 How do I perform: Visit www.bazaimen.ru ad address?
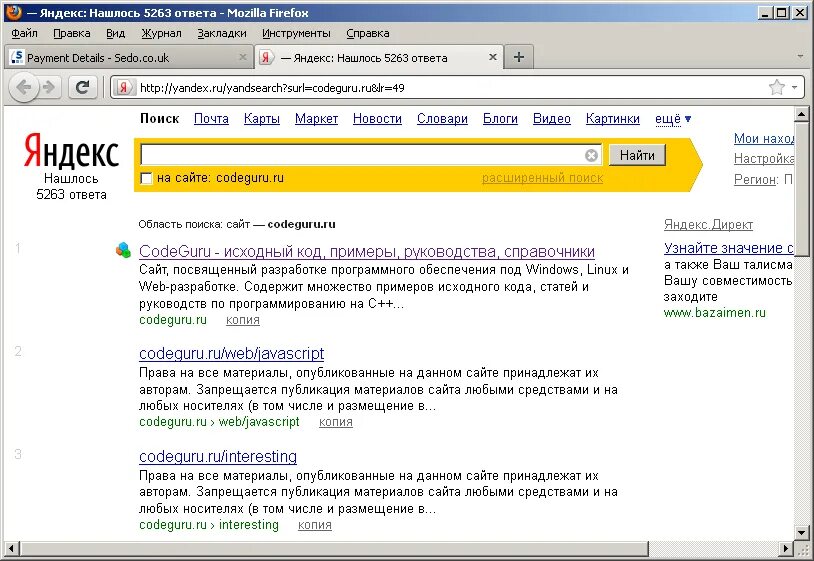click(714, 313)
